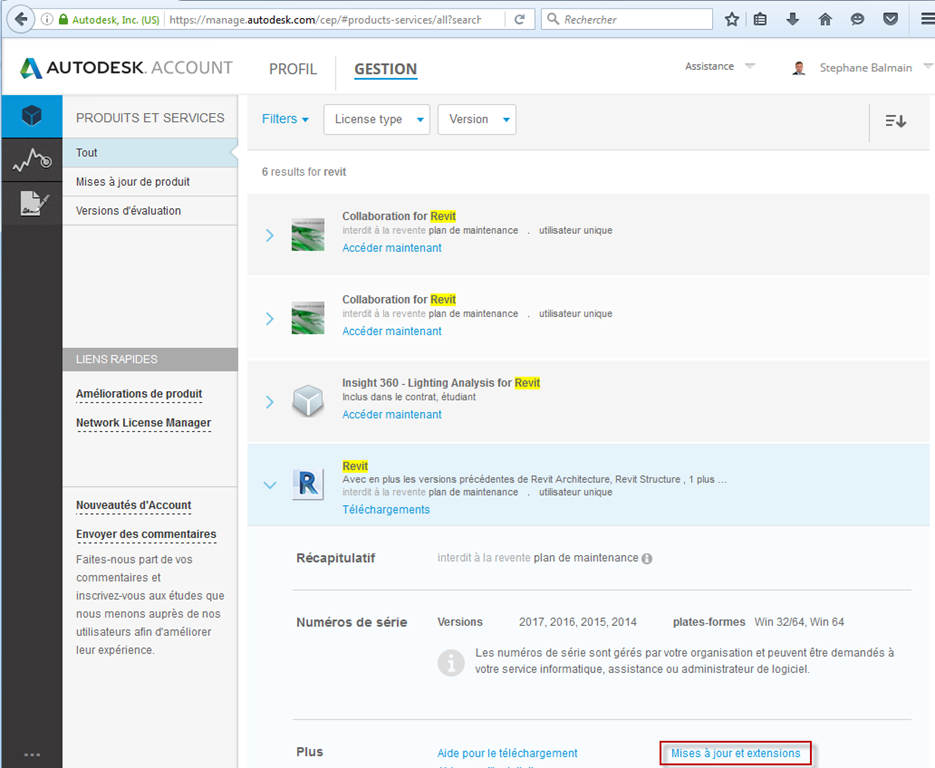Click the cube products icon in sidebar
This screenshot has width=935, height=768.
[31, 116]
